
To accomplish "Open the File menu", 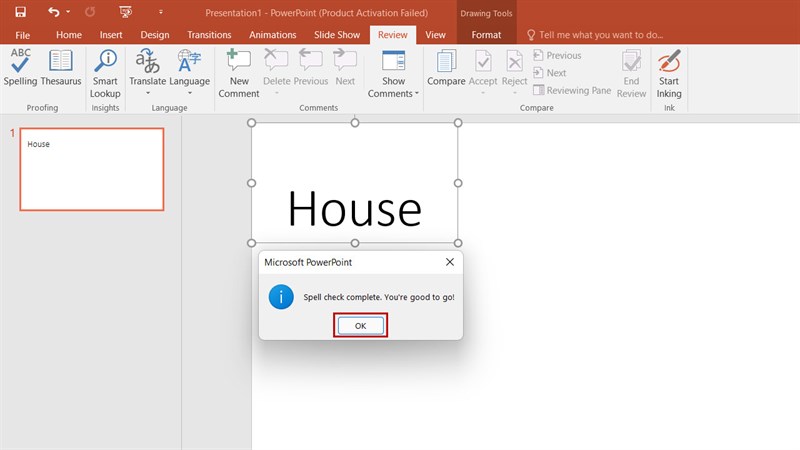I will 22,35.
